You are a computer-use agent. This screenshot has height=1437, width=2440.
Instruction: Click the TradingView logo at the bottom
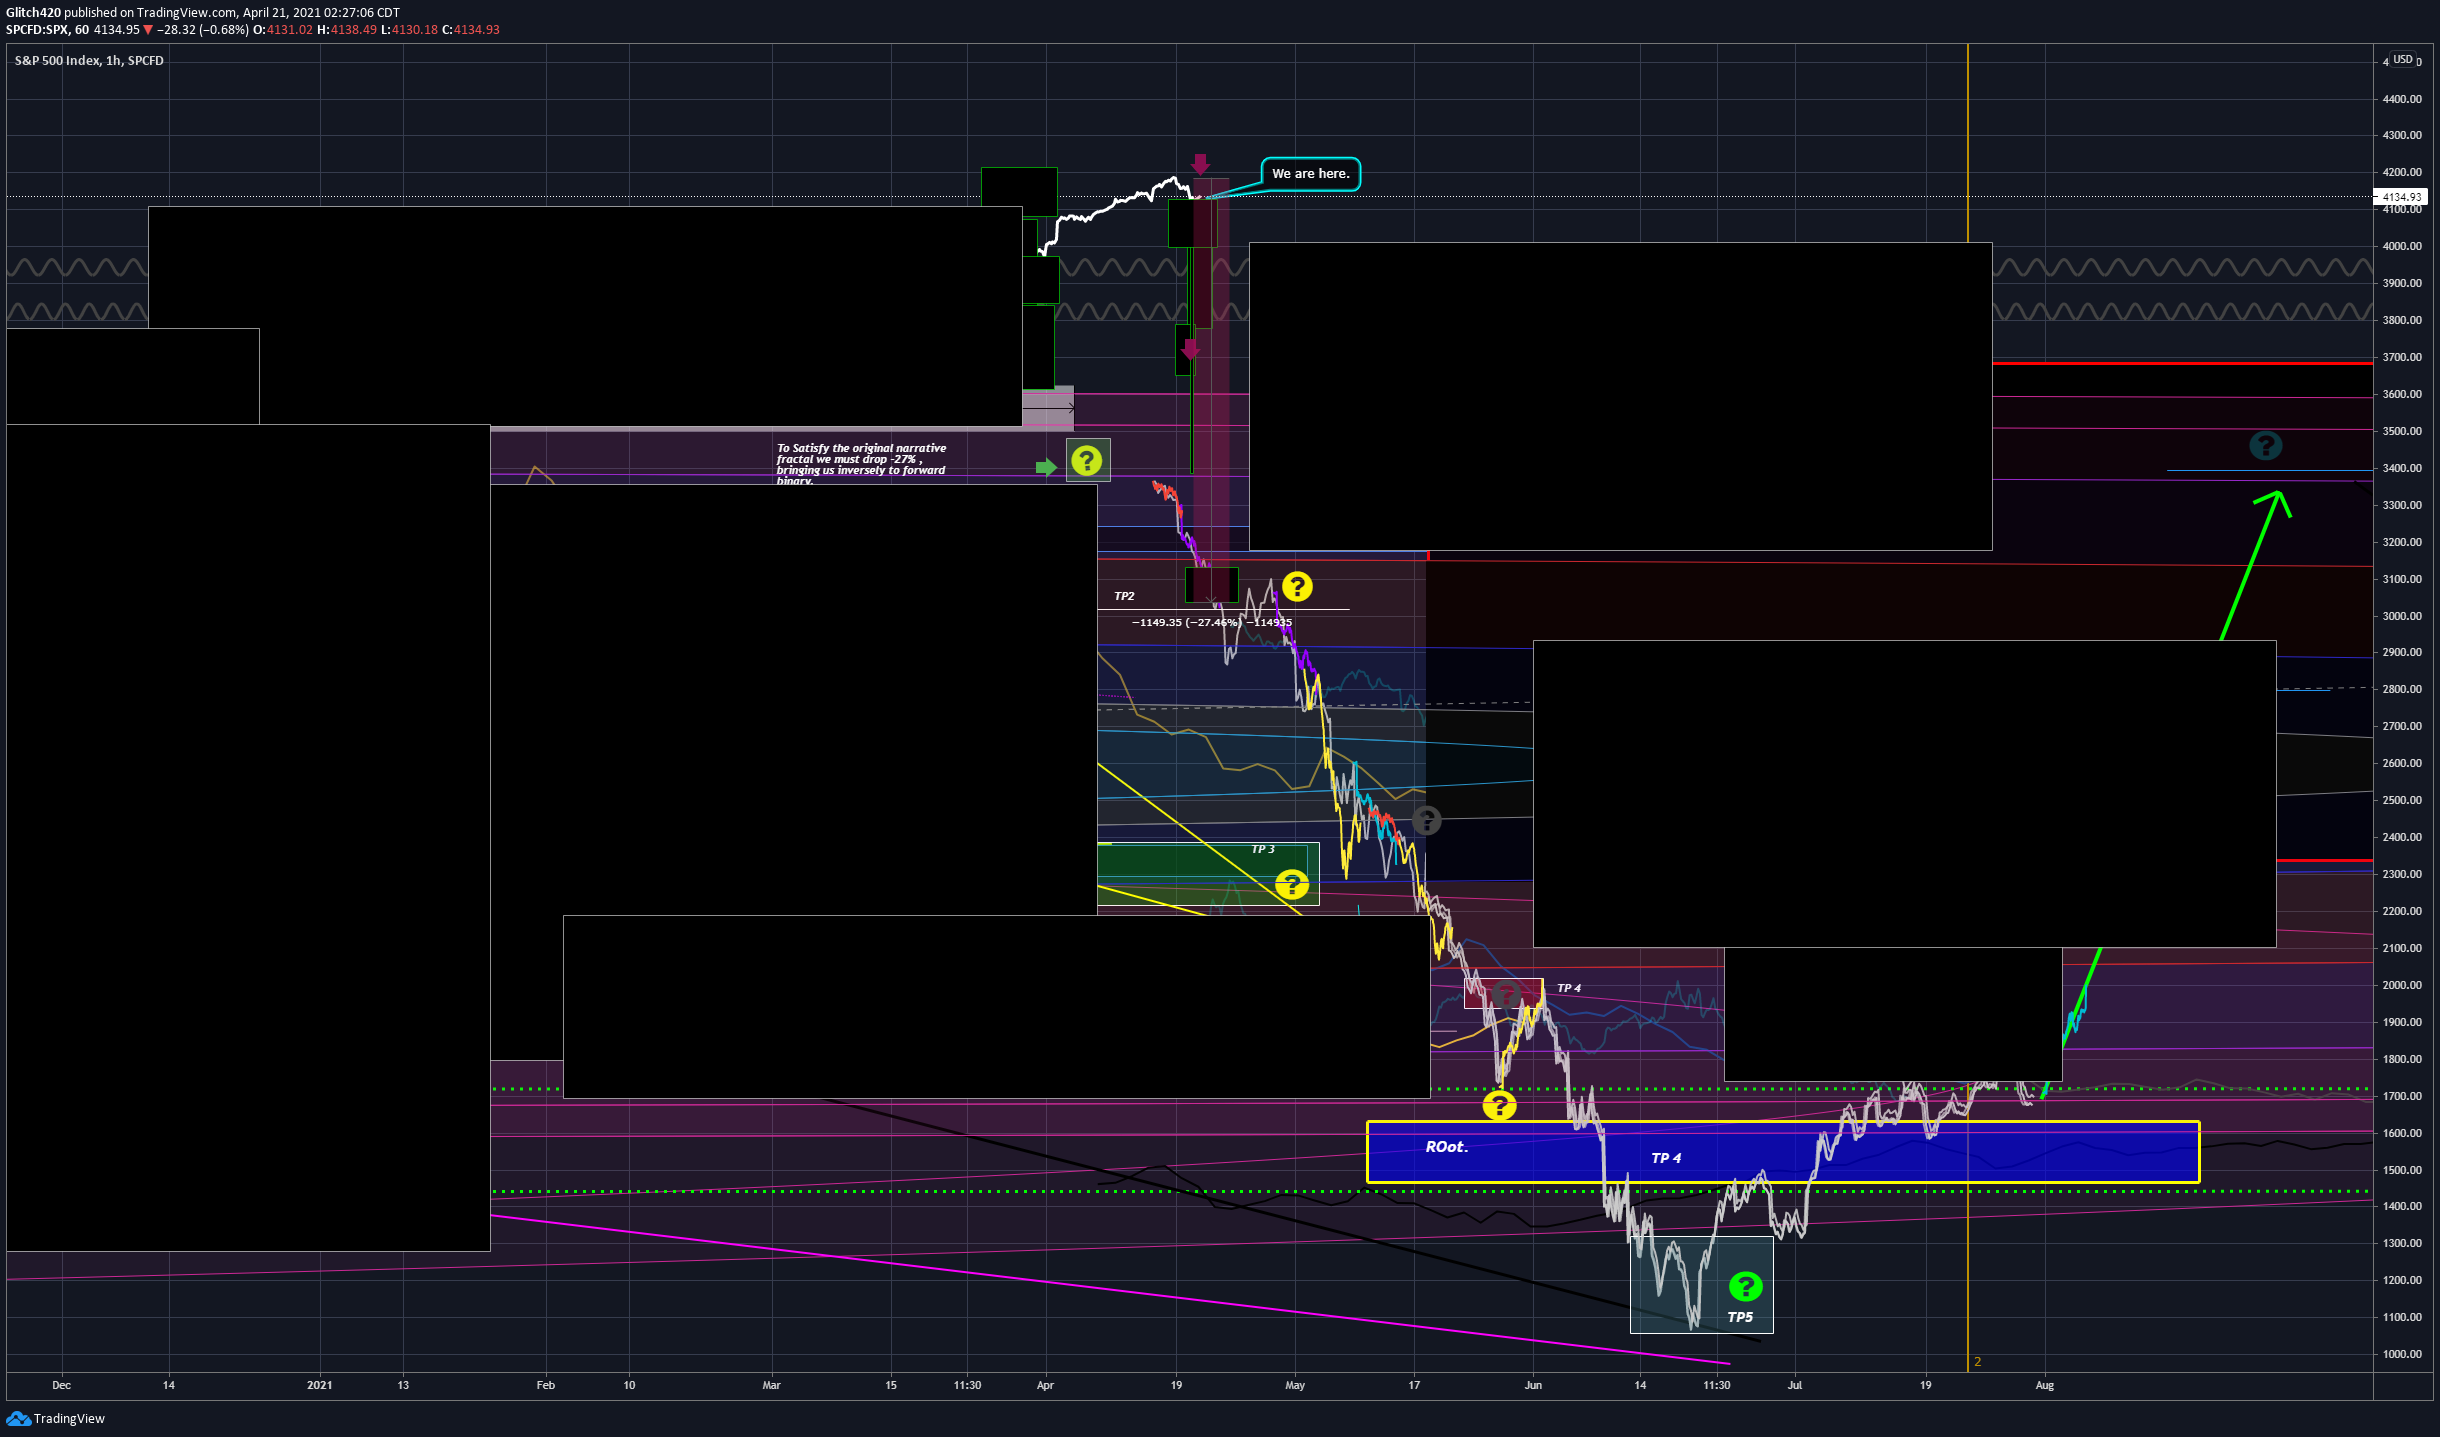[x=55, y=1418]
